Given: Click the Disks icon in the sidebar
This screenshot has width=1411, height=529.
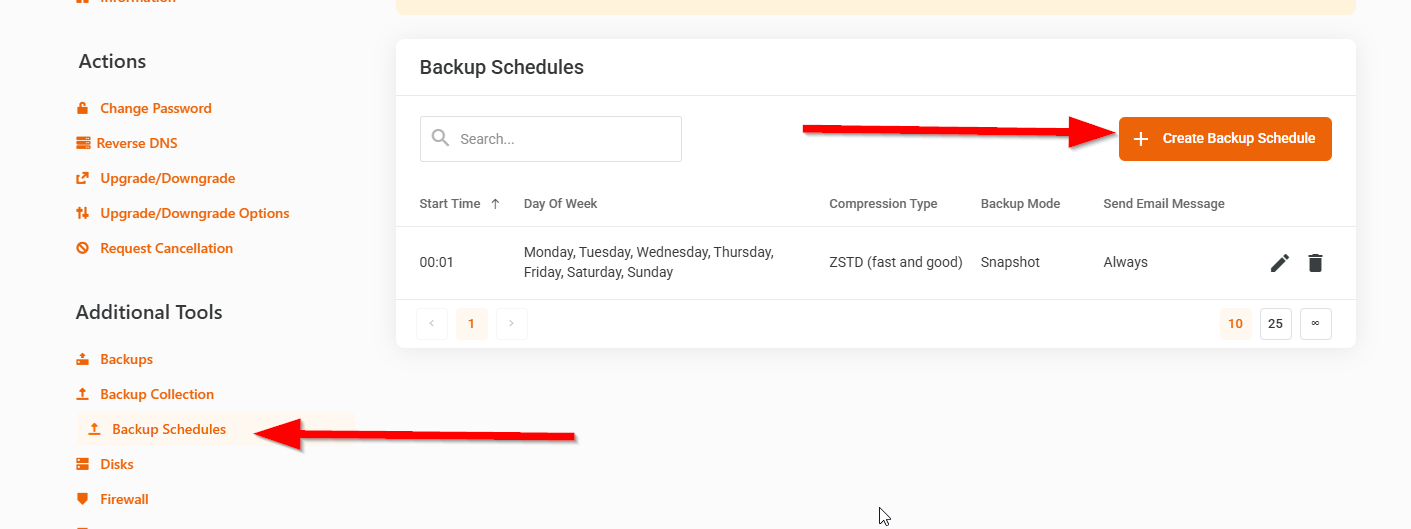Looking at the screenshot, I should [x=82, y=464].
